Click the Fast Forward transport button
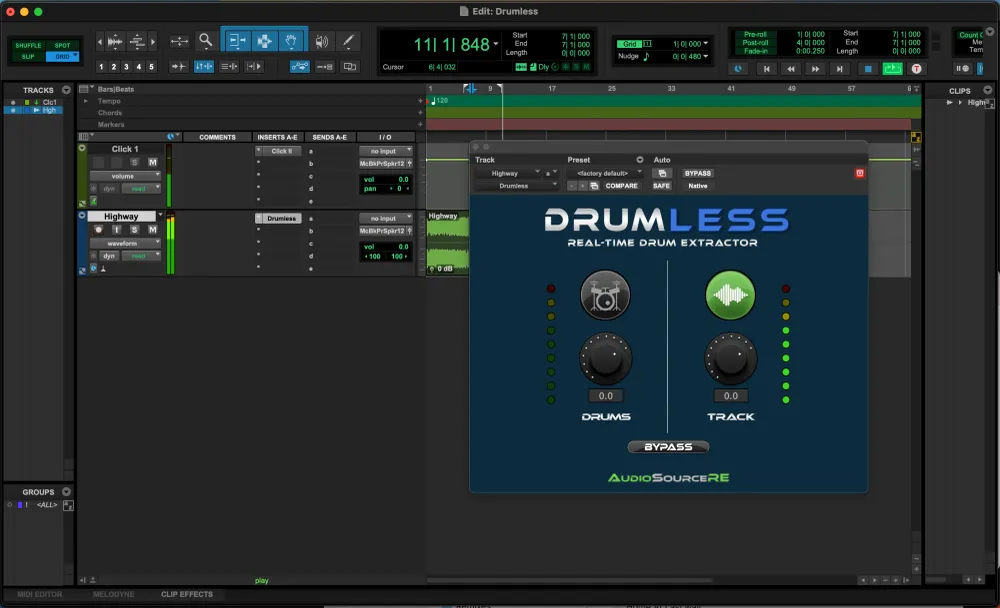This screenshot has height=608, width=1000. coord(815,69)
